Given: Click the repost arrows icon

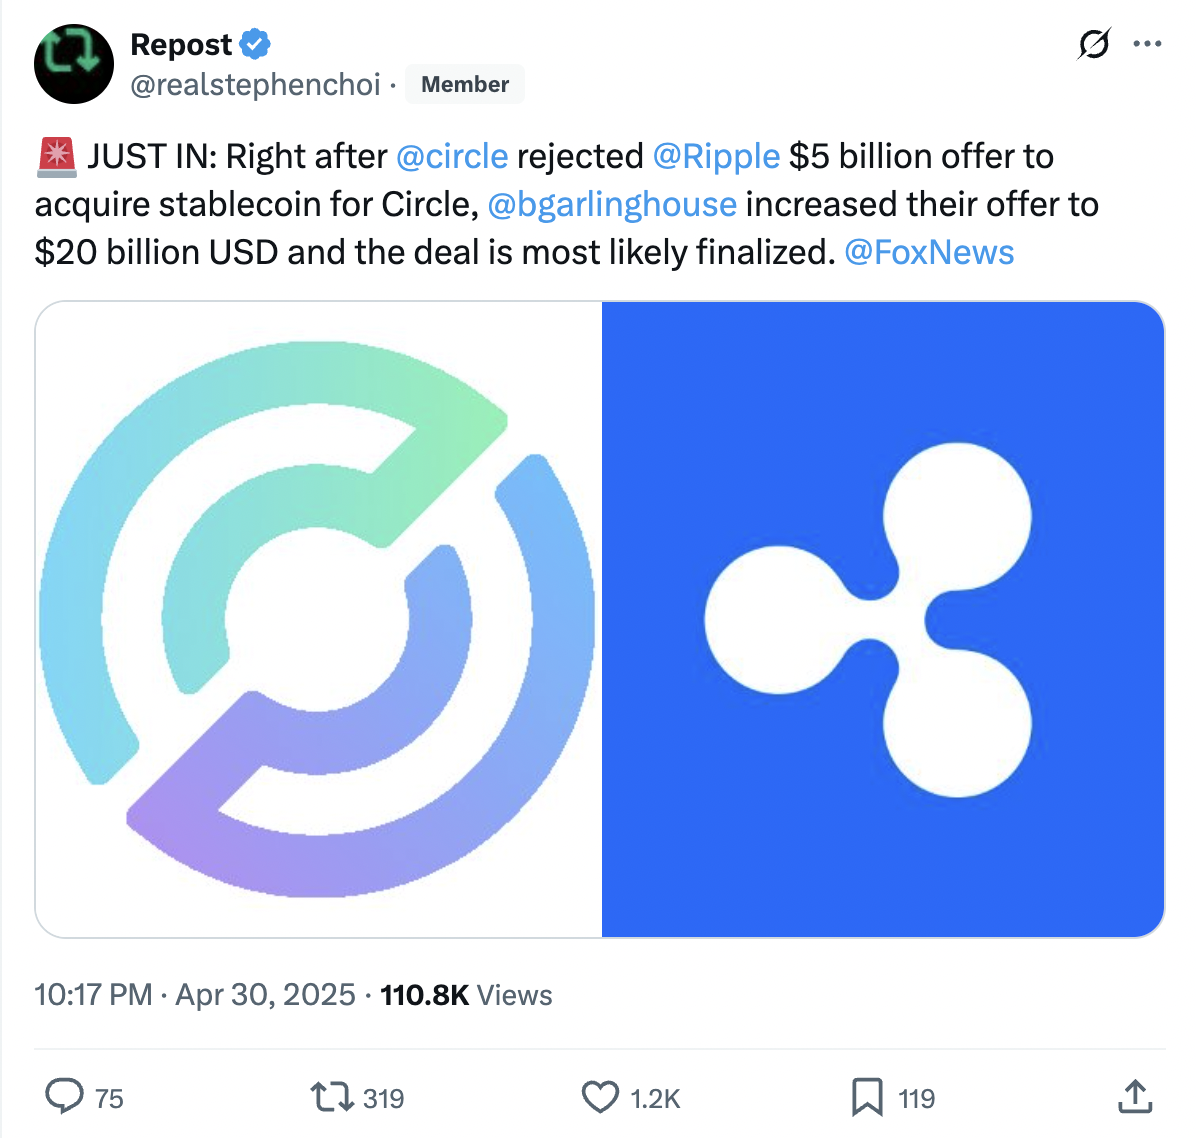Looking at the screenshot, I should 332,1097.
